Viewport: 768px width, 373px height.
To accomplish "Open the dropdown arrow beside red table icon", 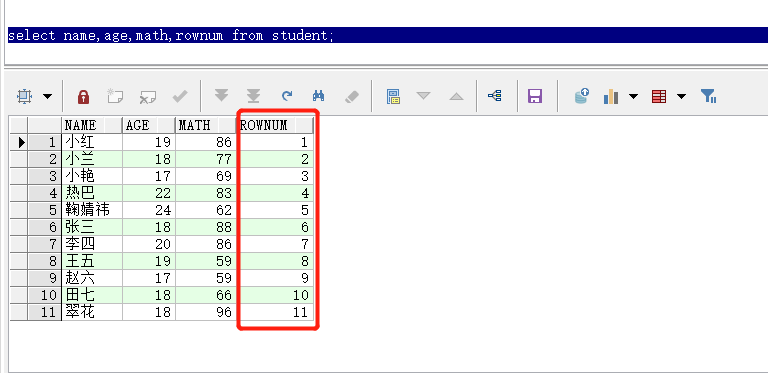I will click(x=681, y=96).
